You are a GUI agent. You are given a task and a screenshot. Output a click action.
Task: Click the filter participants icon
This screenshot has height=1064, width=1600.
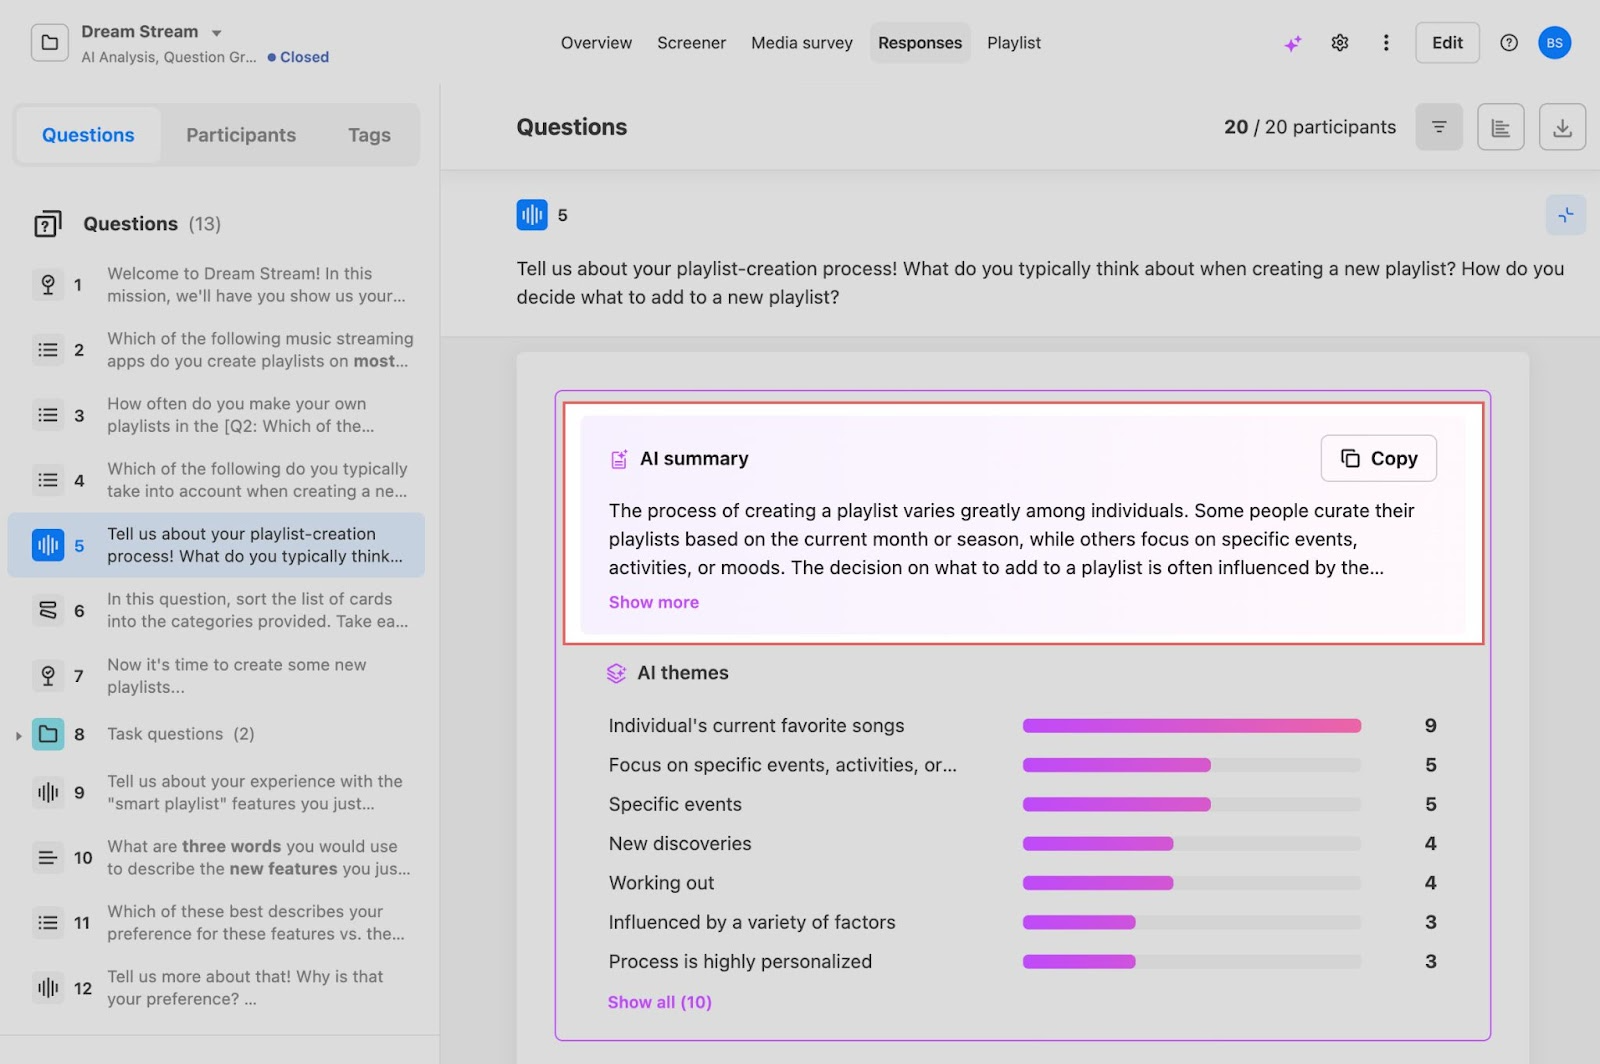1439,127
